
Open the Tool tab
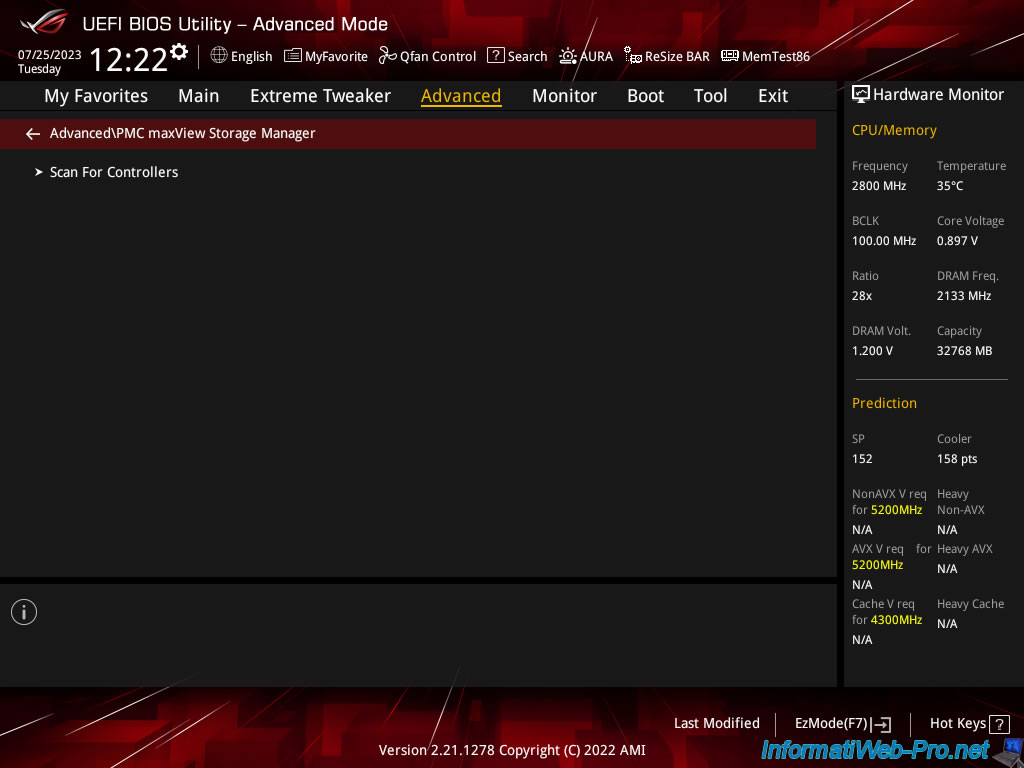711,96
